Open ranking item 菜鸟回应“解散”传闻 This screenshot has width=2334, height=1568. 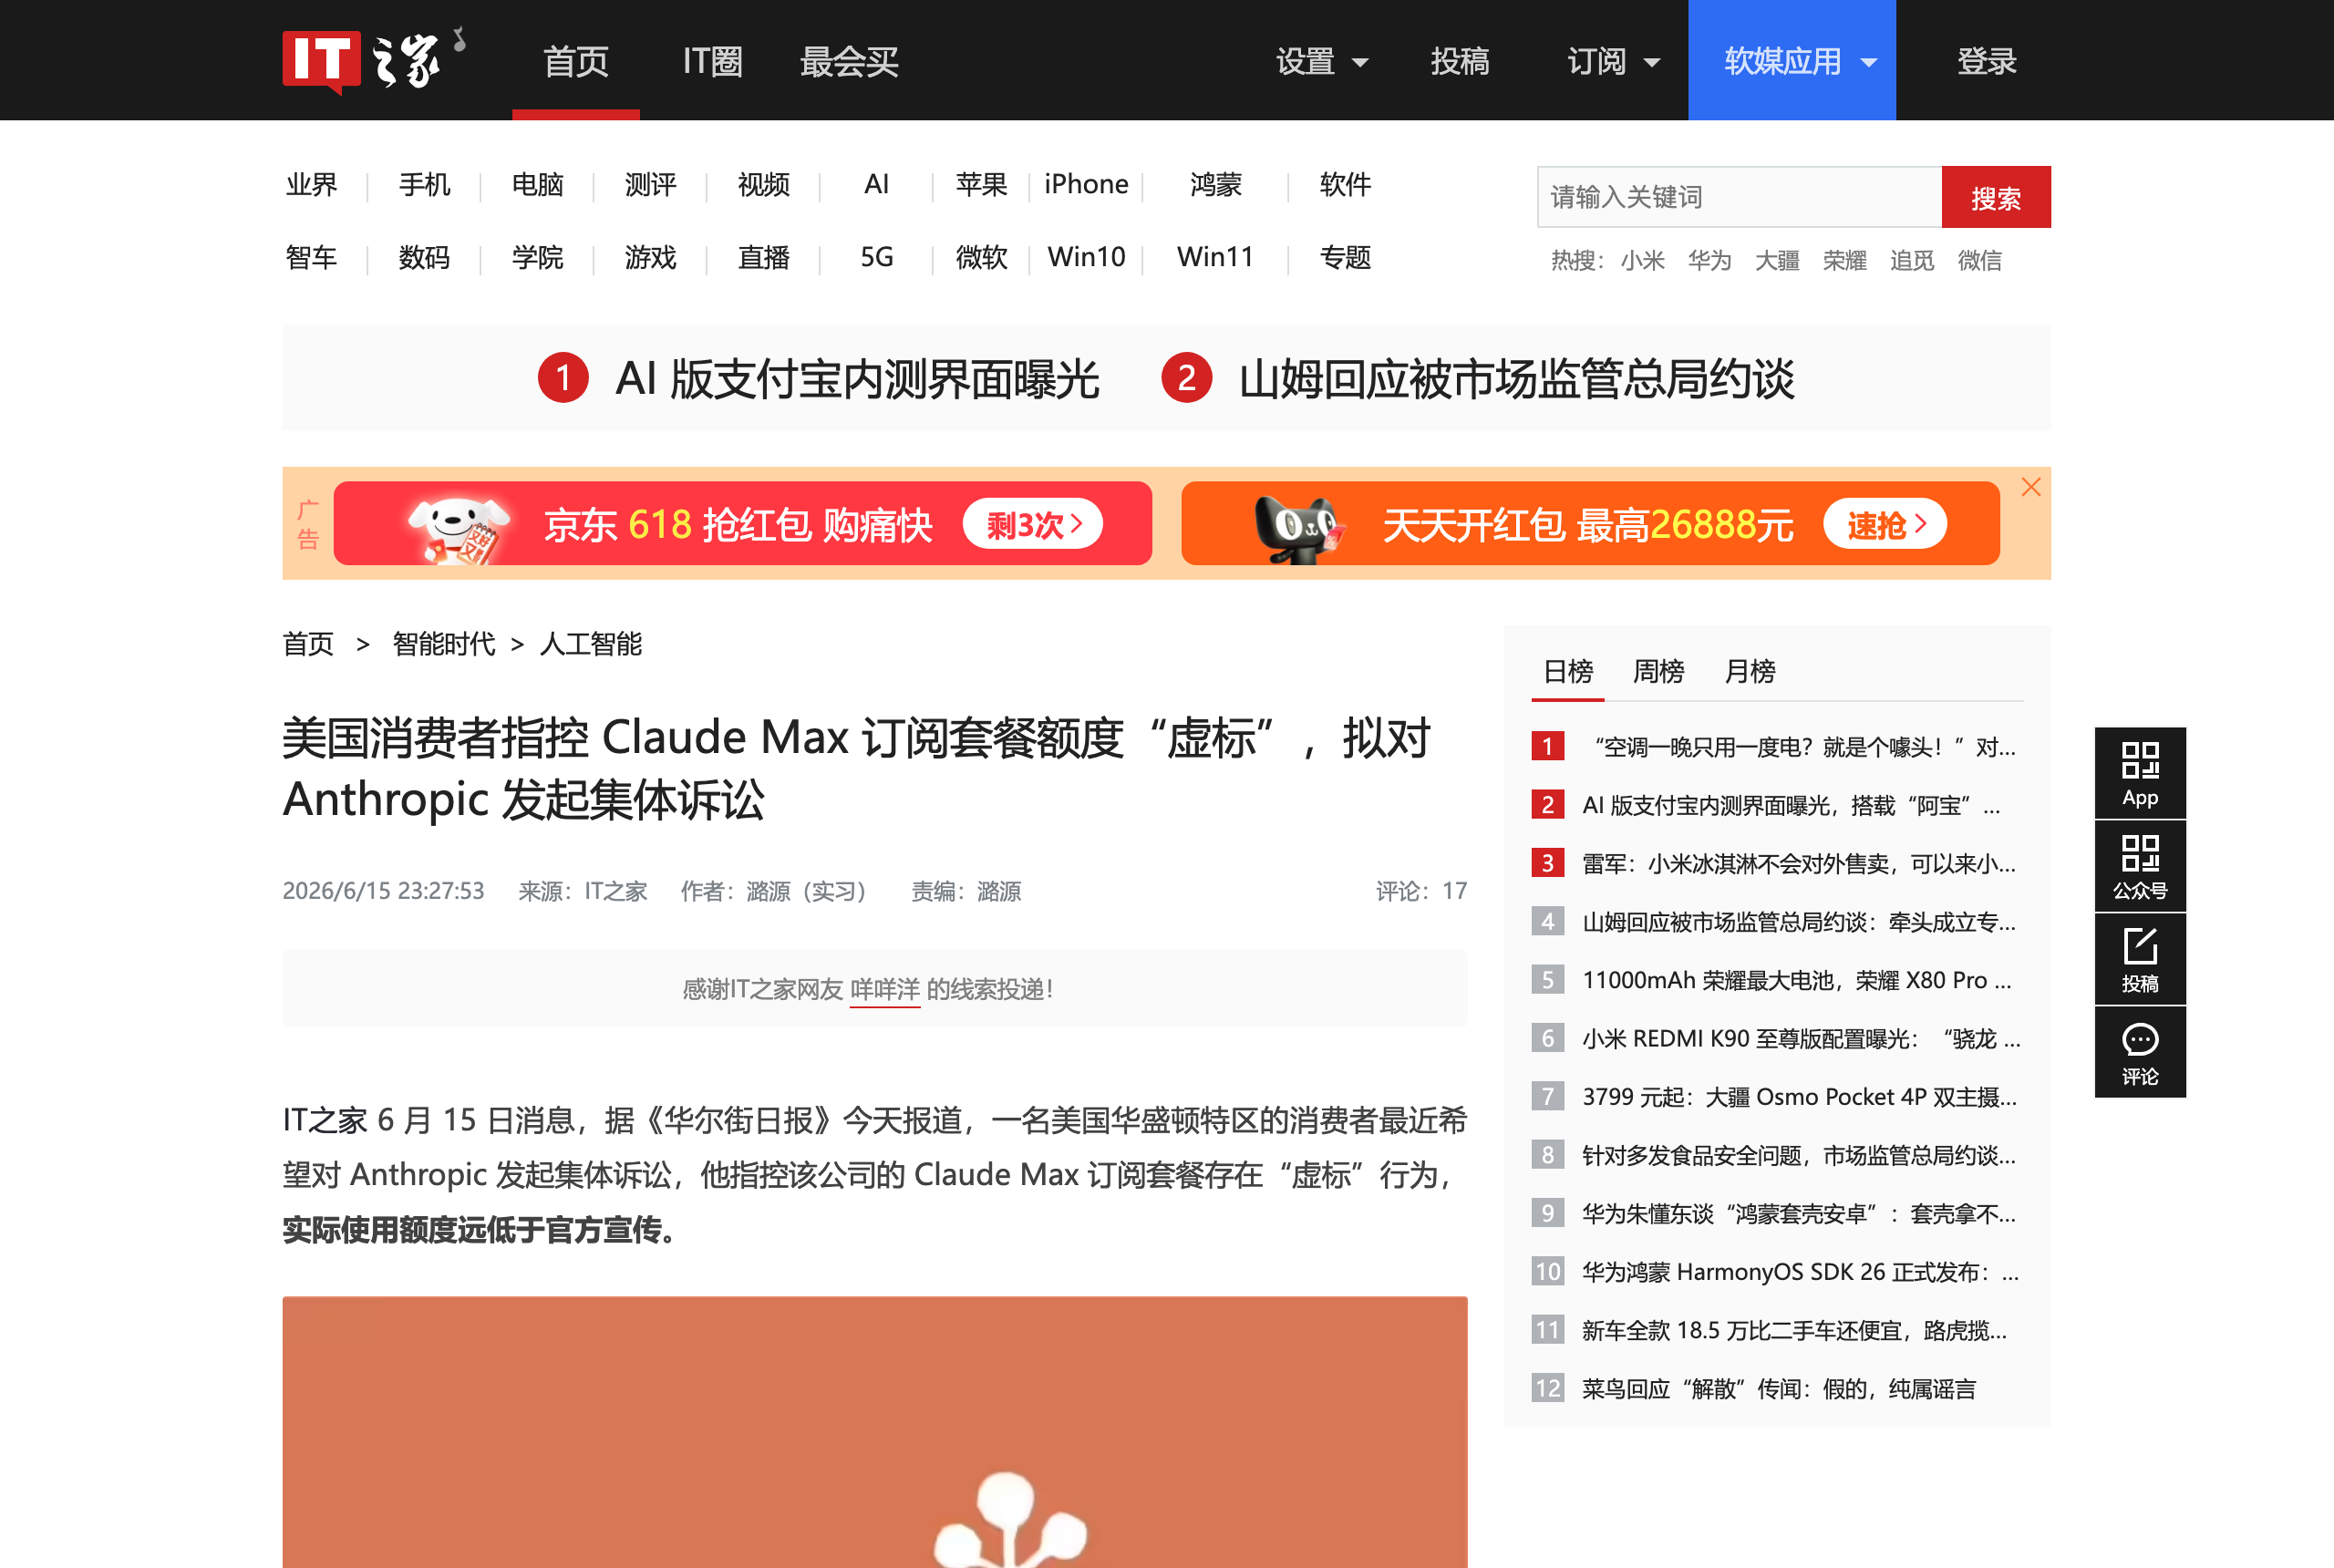[1779, 1389]
